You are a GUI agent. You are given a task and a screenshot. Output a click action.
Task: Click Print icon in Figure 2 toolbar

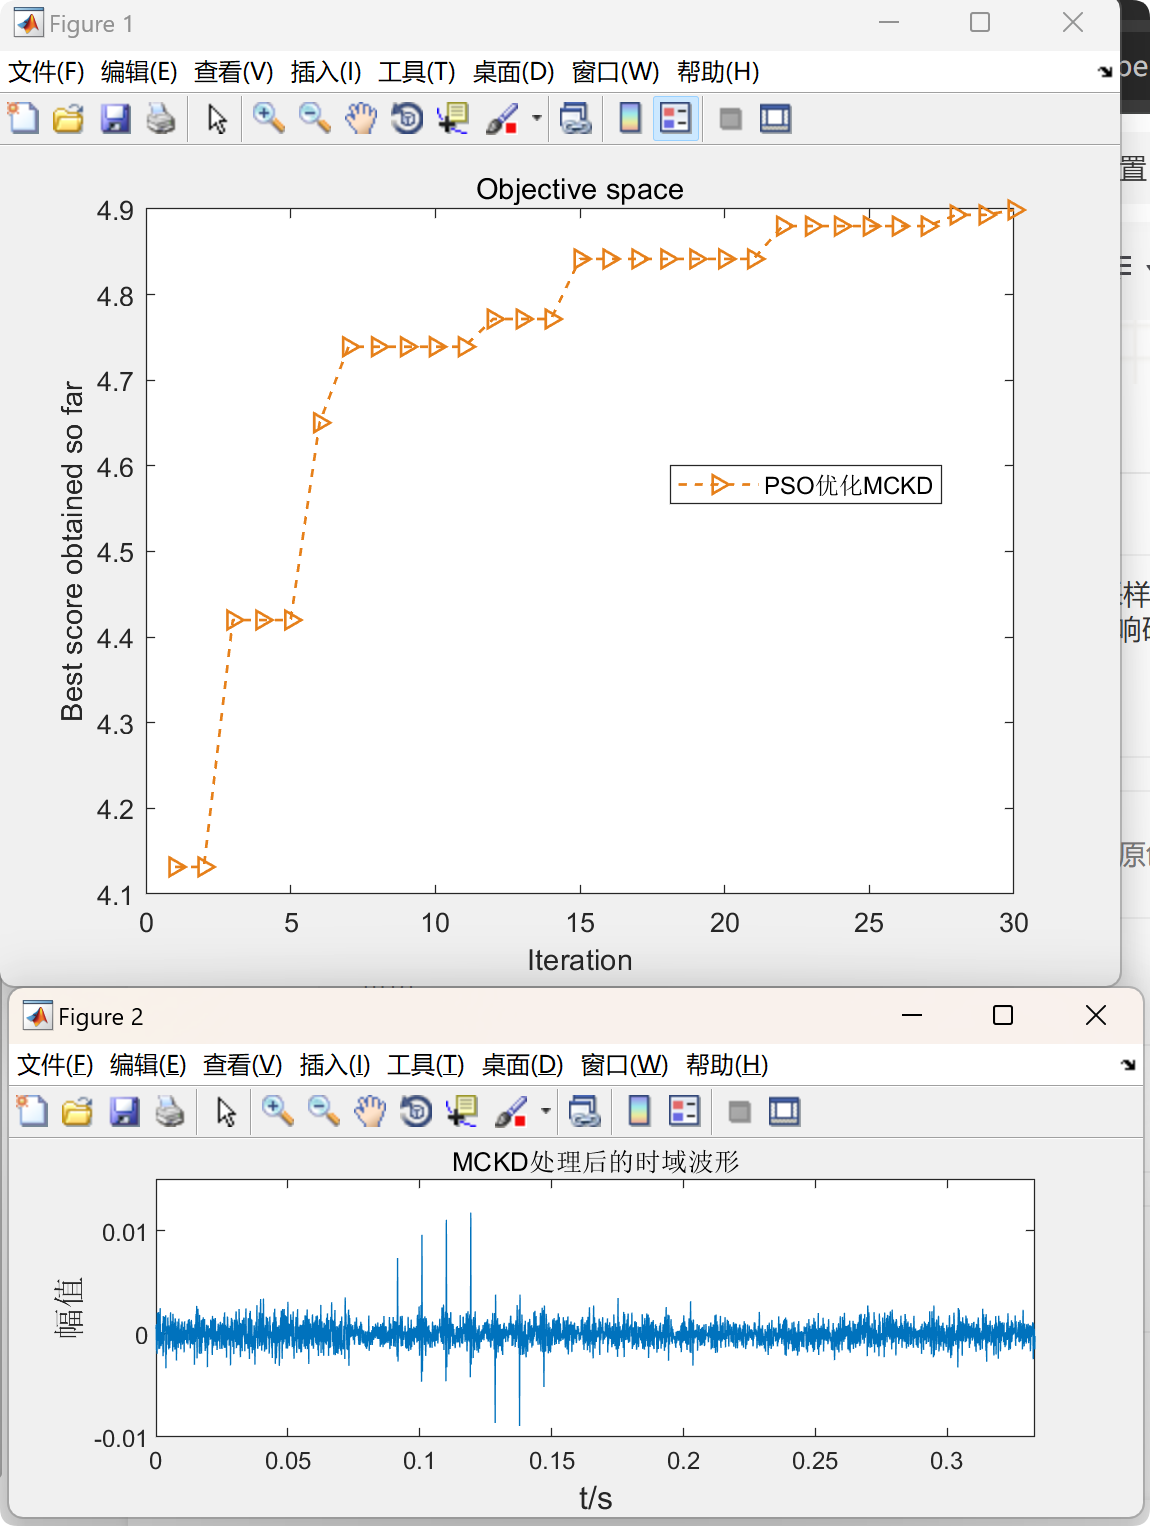click(x=170, y=1111)
